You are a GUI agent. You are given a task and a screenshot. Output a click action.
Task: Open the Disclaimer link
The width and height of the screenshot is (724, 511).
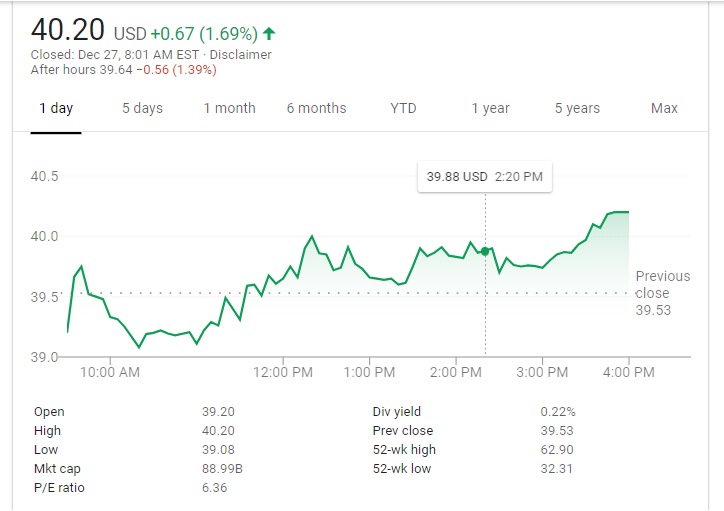pos(242,55)
